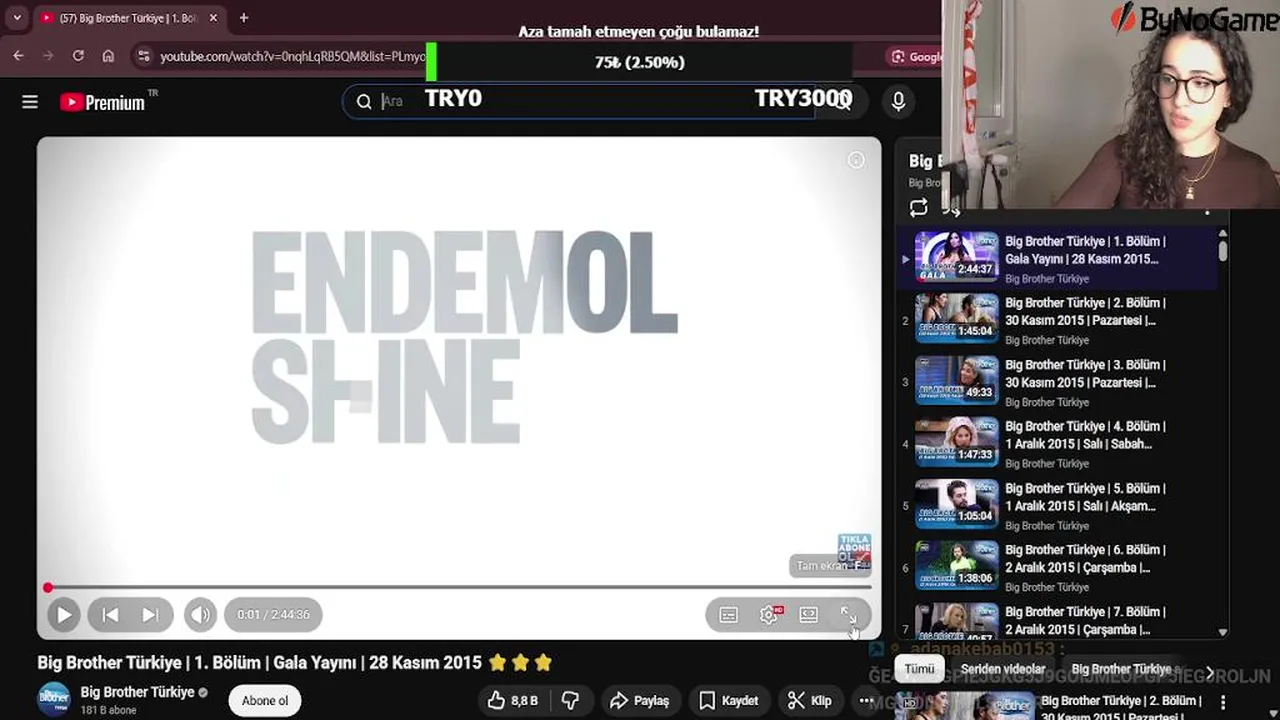
Task: Show more filter chips with arrow
Action: click(x=1210, y=672)
